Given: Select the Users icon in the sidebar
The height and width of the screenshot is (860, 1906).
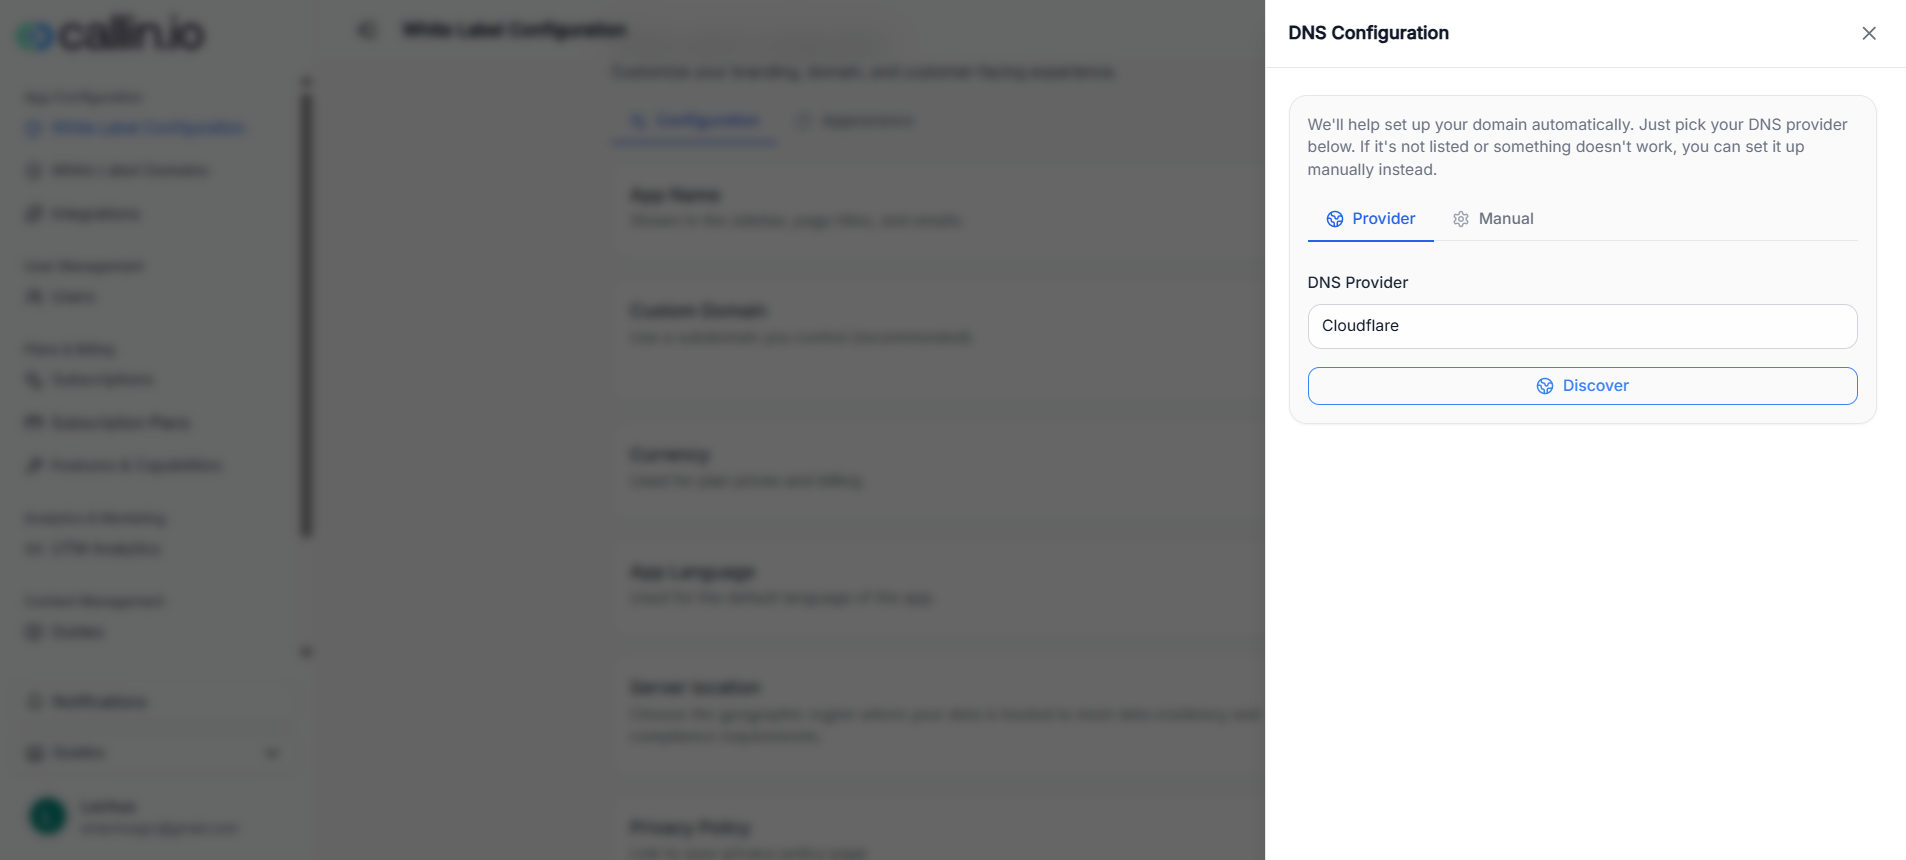Looking at the screenshot, I should coord(33,296).
